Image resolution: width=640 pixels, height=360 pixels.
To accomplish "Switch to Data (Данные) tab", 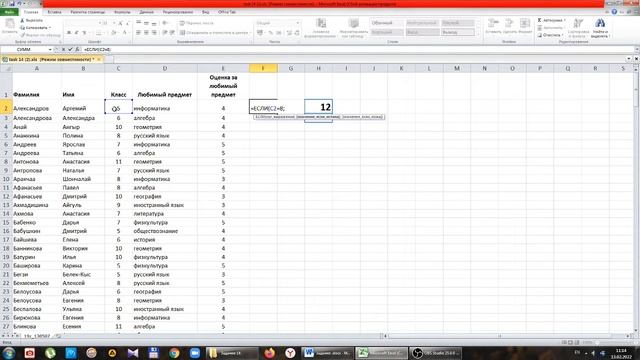I will [x=147, y=12].
